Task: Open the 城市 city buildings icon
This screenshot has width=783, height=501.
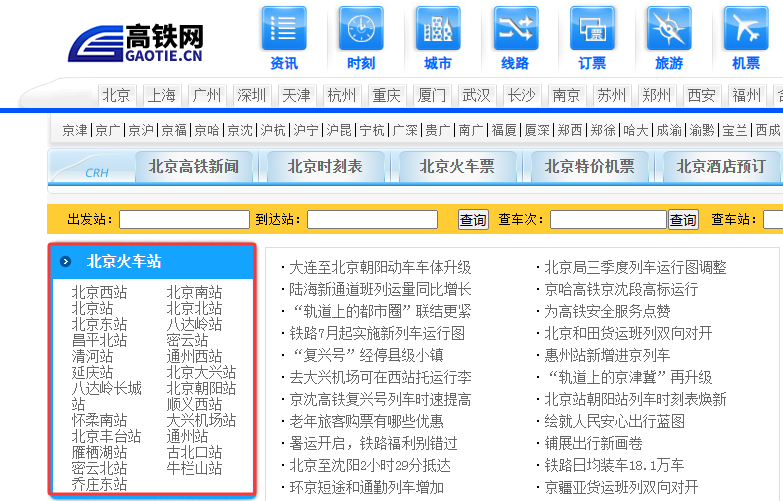Action: tap(438, 29)
